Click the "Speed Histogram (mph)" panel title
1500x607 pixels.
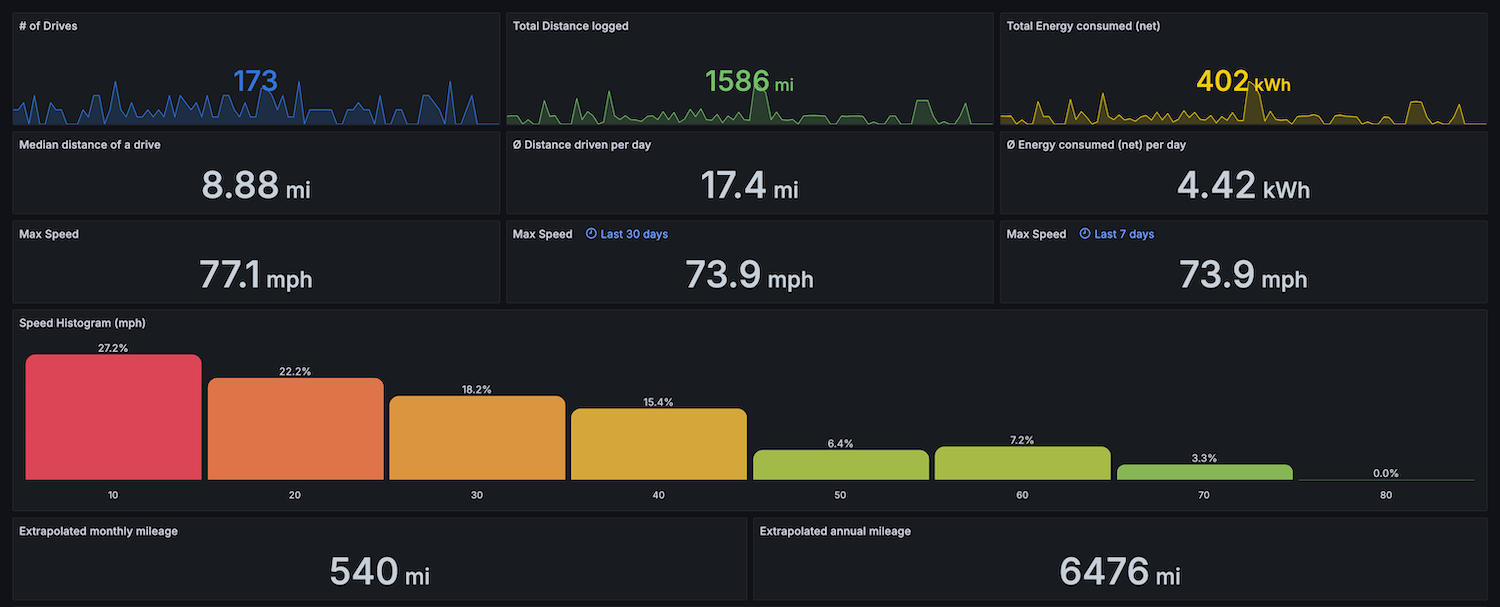[x=81, y=323]
